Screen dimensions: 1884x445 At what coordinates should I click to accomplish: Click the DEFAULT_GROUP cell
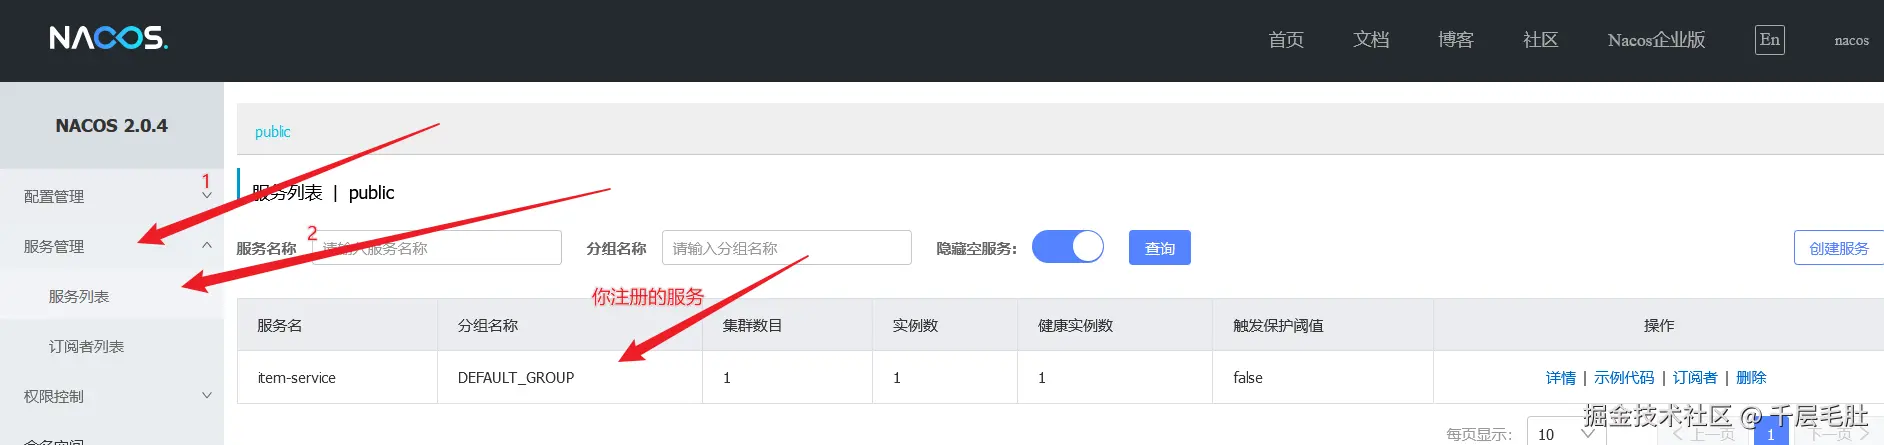(570, 378)
